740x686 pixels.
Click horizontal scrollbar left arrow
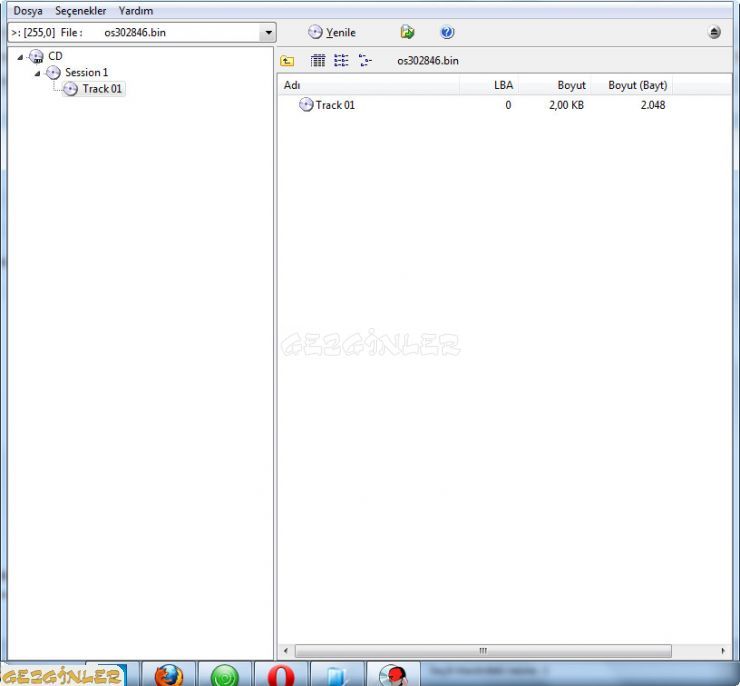coord(286,651)
